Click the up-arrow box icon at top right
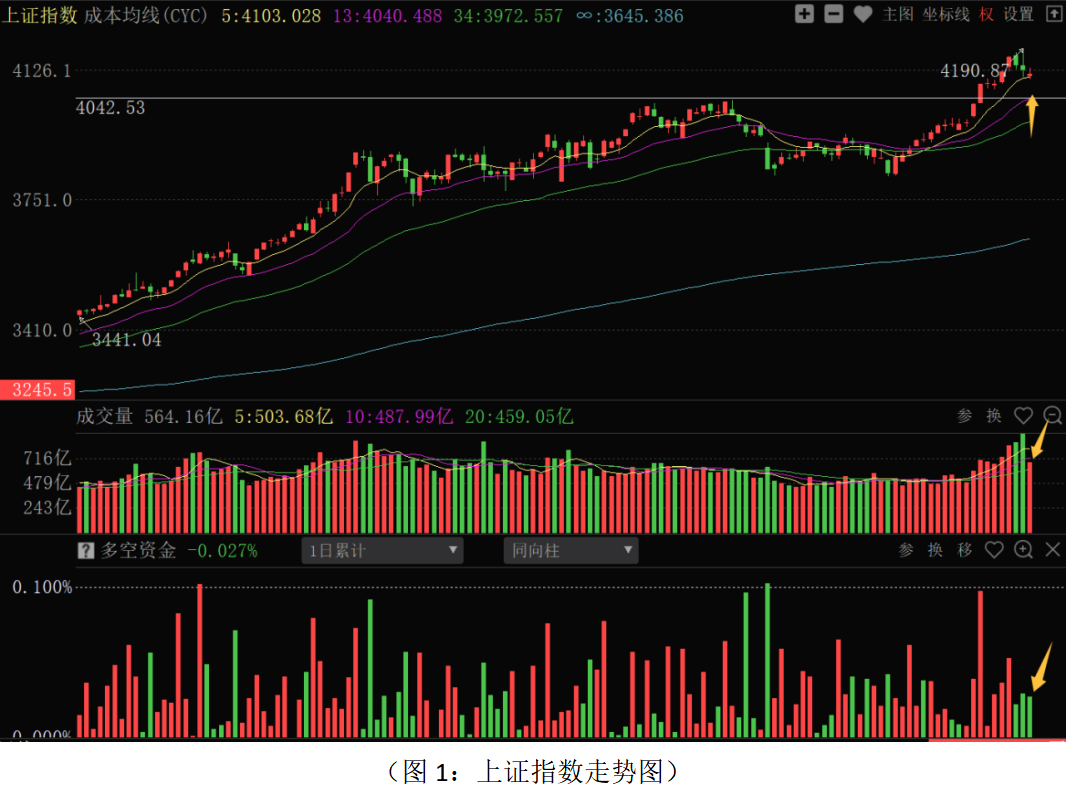Viewport: 1067px width, 793px height. tap(1052, 14)
